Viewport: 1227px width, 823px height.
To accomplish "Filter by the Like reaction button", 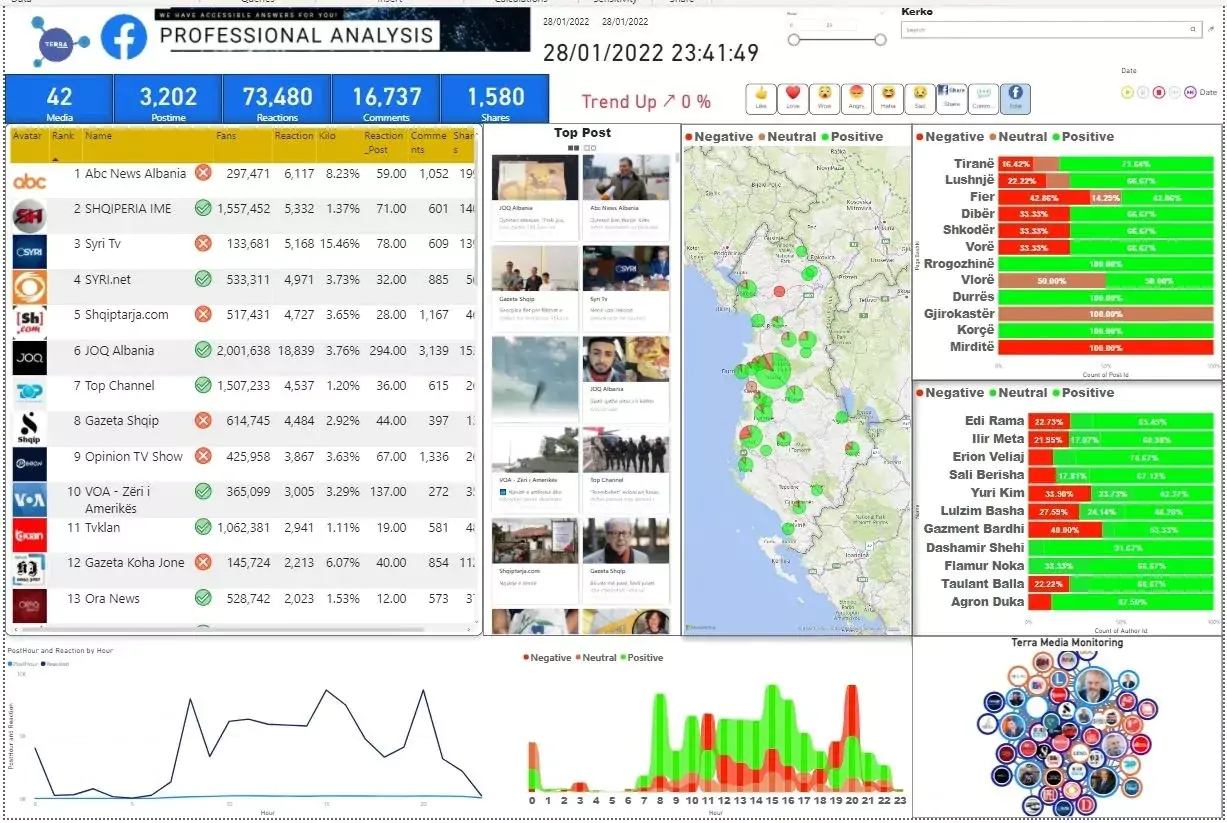I will 762,98.
